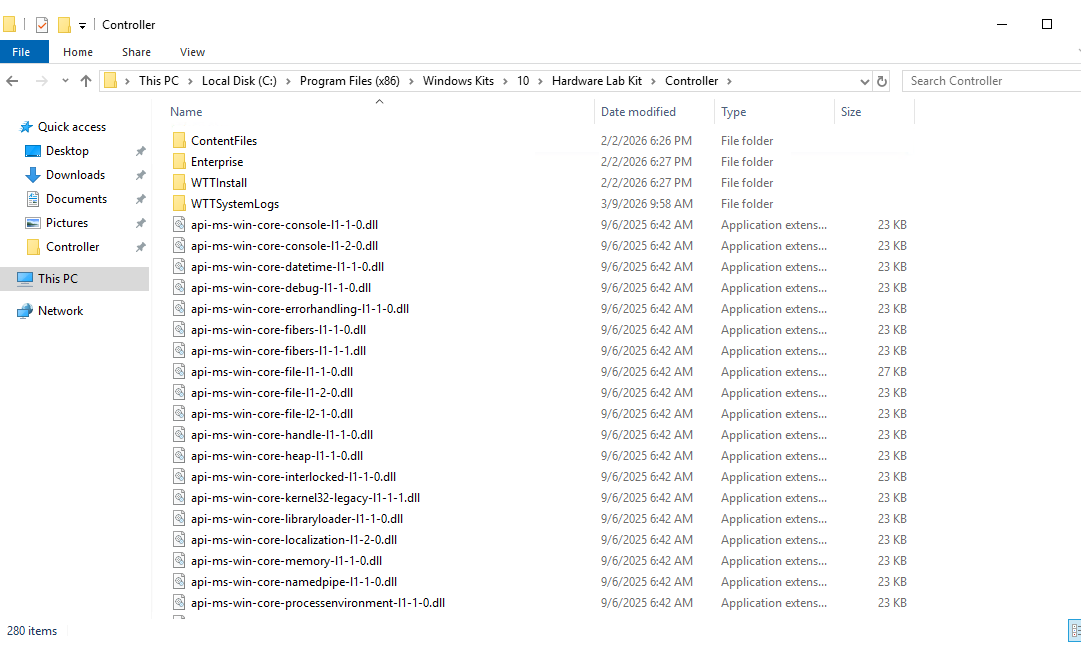Click the Search Controller input field
The width and height of the screenshot is (1081, 649).
993,81
